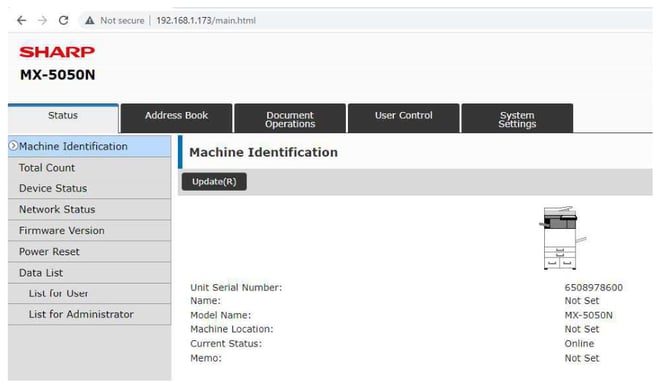Click the printer machine illustration
The height and width of the screenshot is (387, 659).
tap(562, 237)
